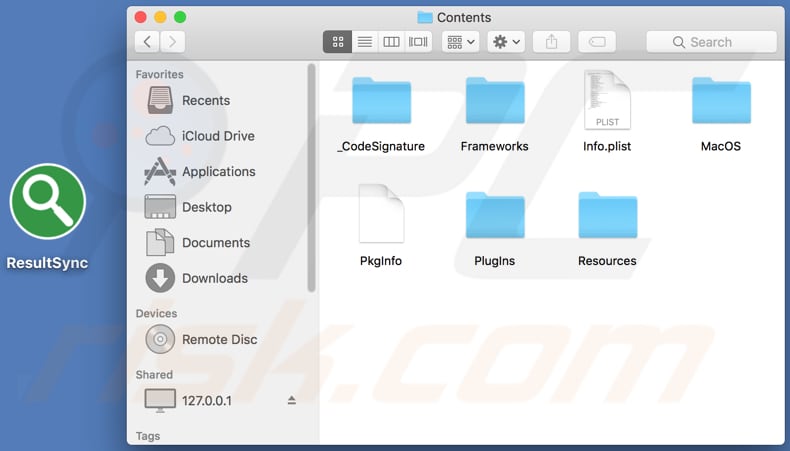Viewport: 790px width, 451px height.
Task: Click the PkgInfo name label
Action: [381, 261]
